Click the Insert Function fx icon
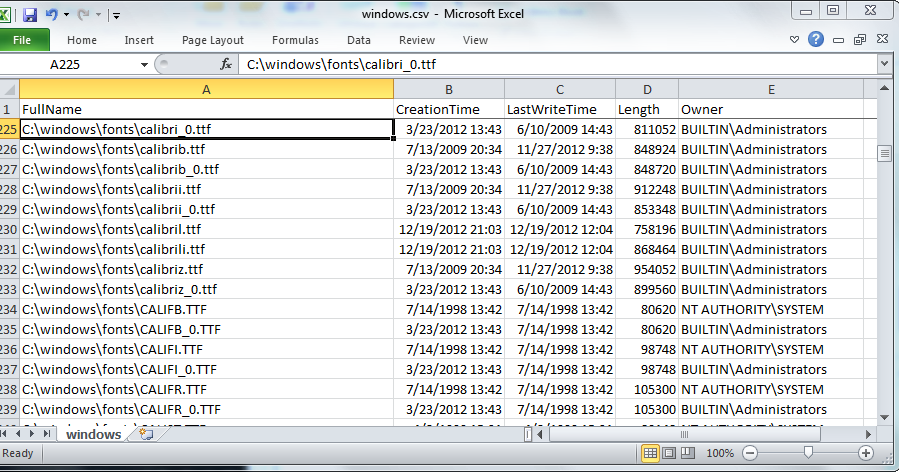899x472 pixels. tap(226, 64)
